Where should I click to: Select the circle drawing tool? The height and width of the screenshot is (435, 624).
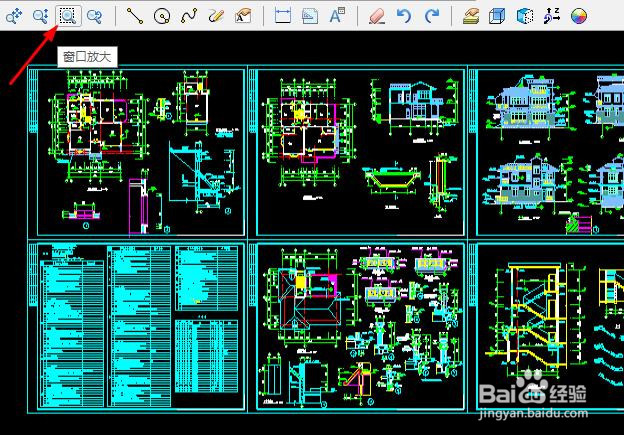(x=162, y=16)
